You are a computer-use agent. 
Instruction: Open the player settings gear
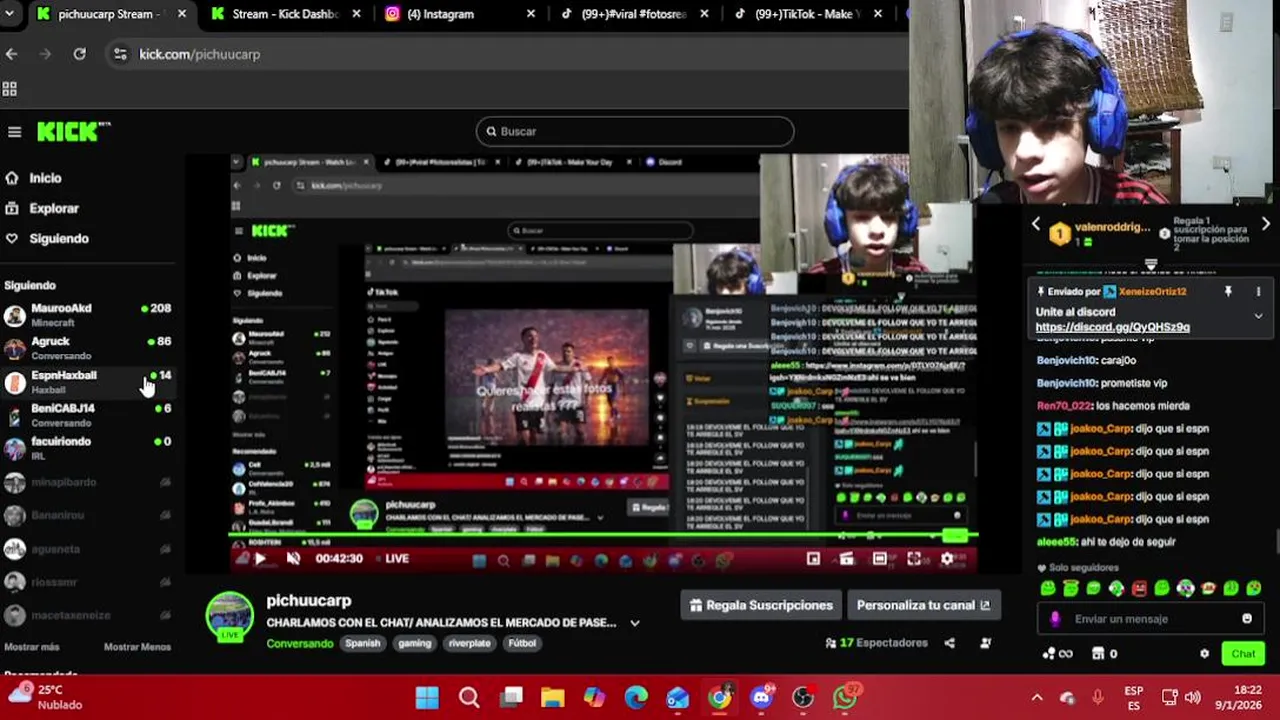click(947, 558)
